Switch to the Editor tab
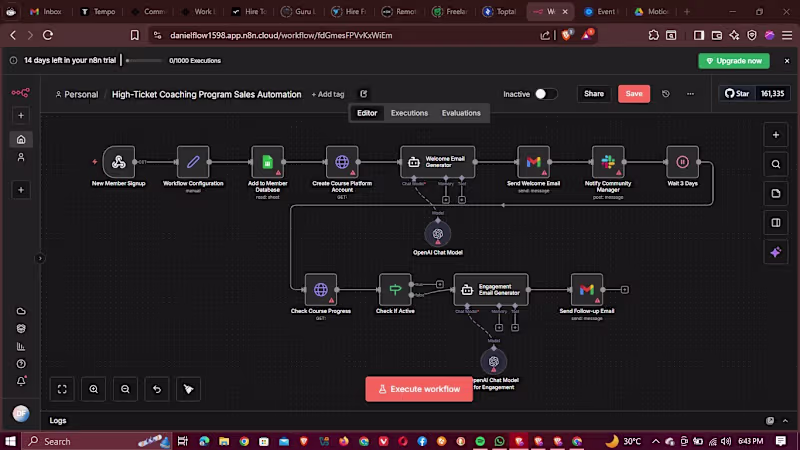 coord(367,113)
